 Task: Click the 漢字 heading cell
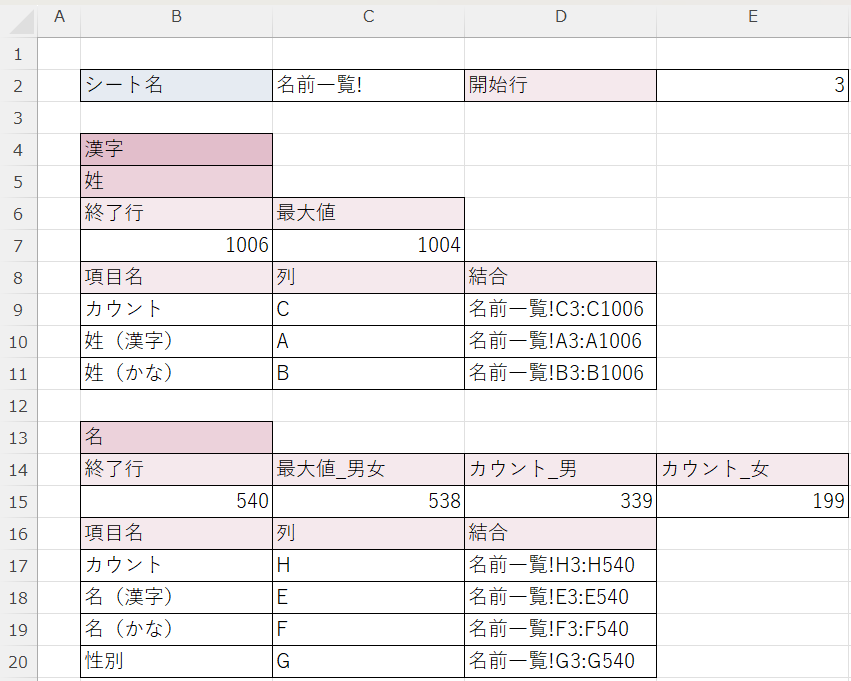[176, 150]
